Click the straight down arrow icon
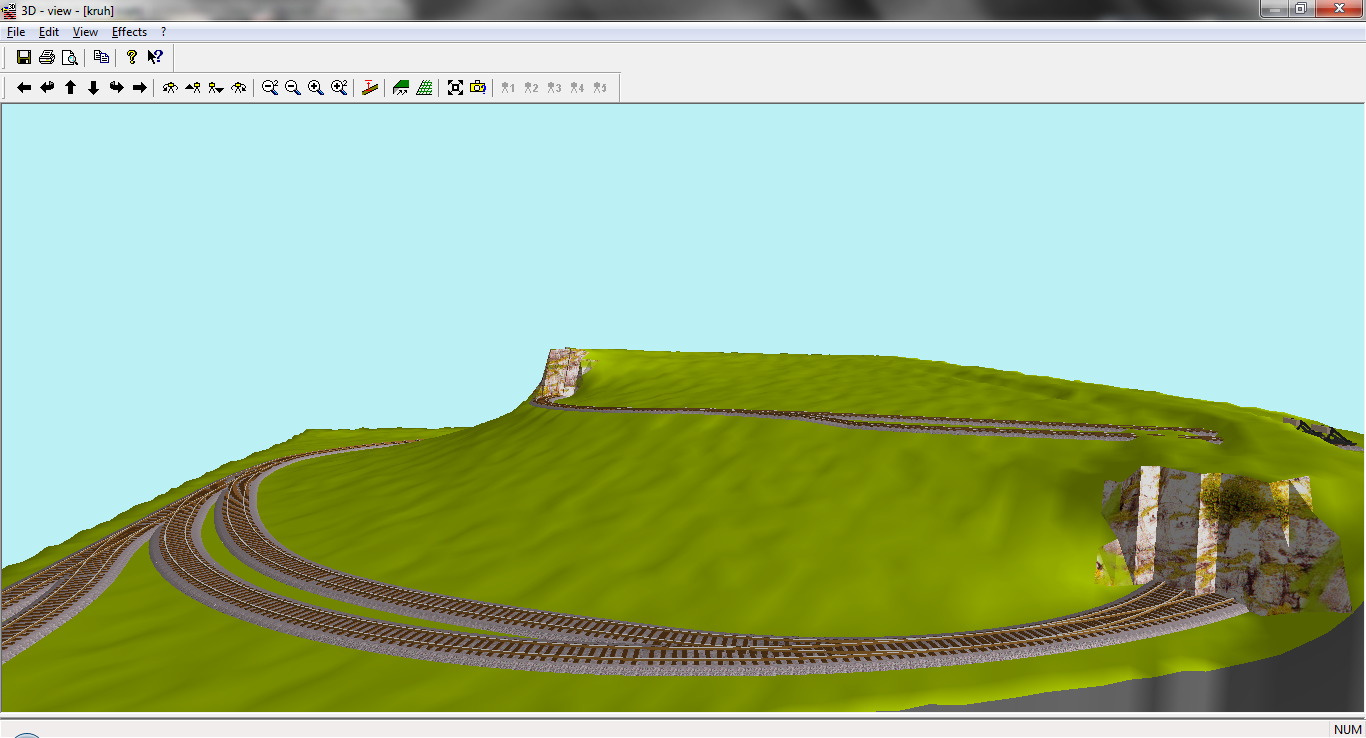The height and width of the screenshot is (738, 1366). 93,88
